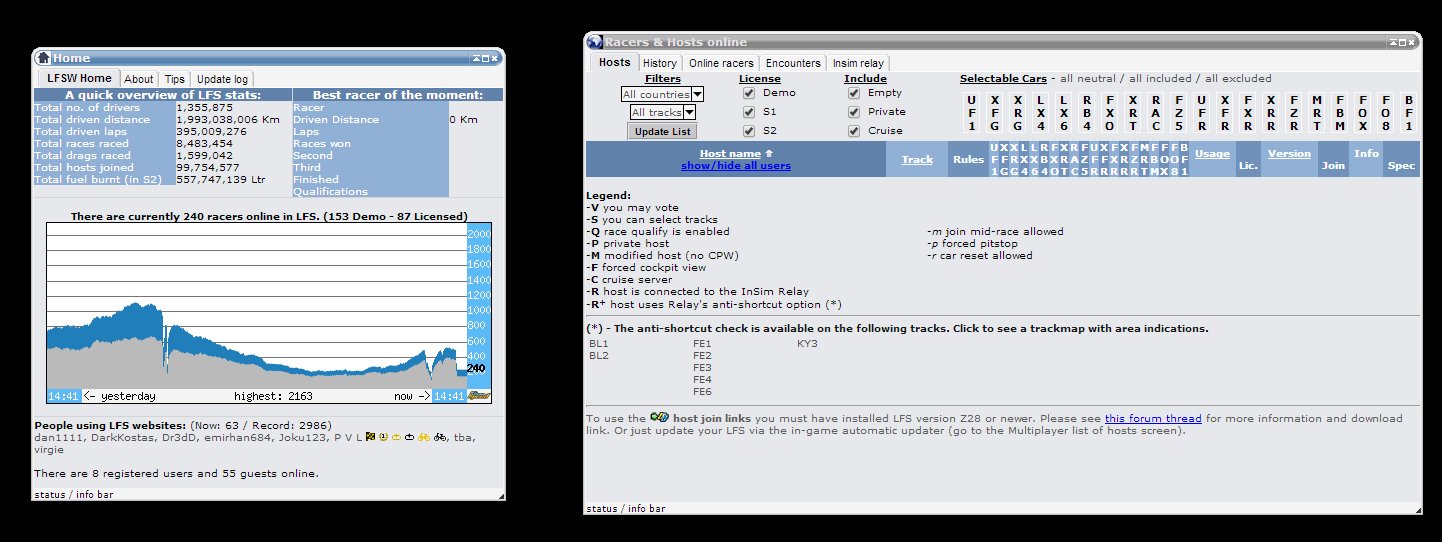Toggle the XRG selectable car box
The image size is (1442, 542).
coord(1018,113)
